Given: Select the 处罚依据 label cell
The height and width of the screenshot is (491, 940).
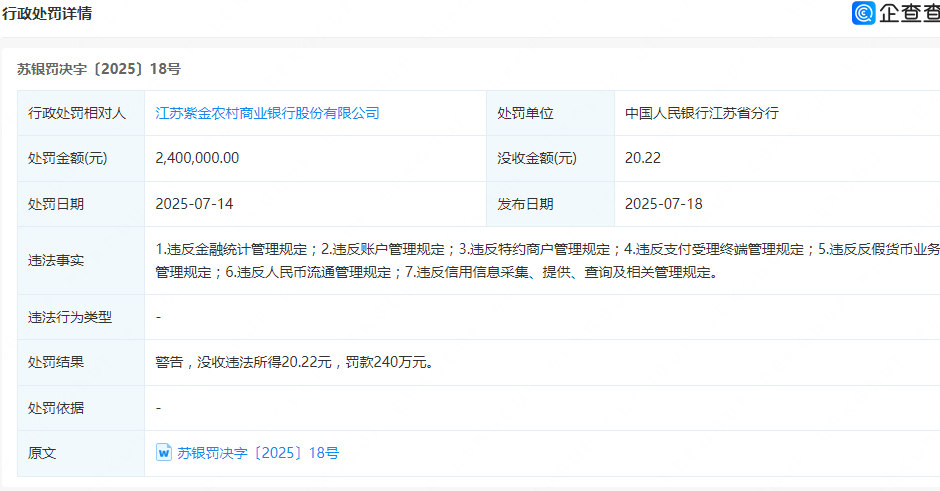Looking at the screenshot, I should [56, 408].
